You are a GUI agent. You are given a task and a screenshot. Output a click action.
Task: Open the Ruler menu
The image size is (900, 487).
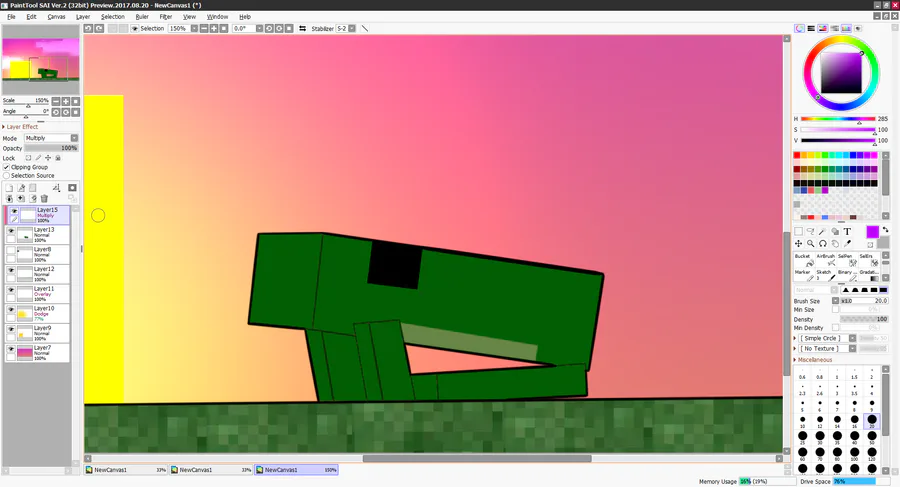pos(142,17)
